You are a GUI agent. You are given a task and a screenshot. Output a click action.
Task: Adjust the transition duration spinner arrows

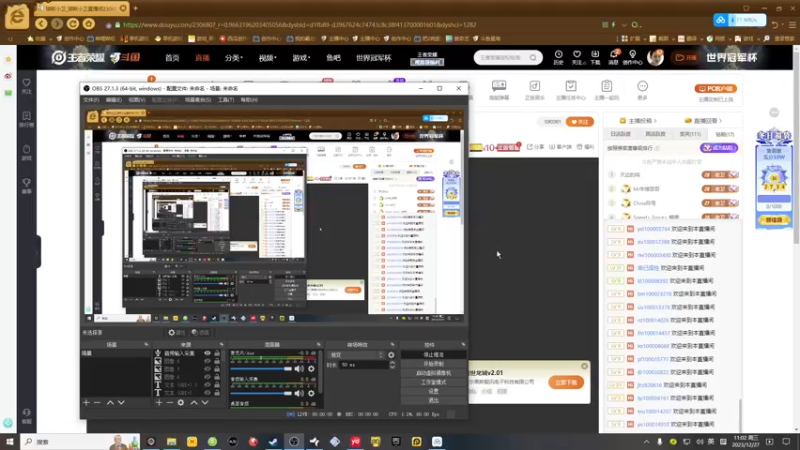click(392, 365)
